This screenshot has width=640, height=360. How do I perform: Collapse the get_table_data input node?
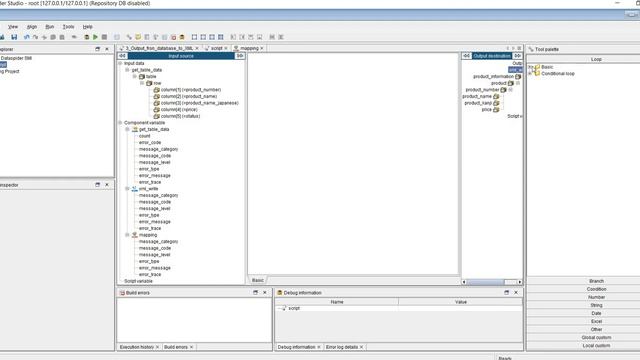[x=127, y=70]
